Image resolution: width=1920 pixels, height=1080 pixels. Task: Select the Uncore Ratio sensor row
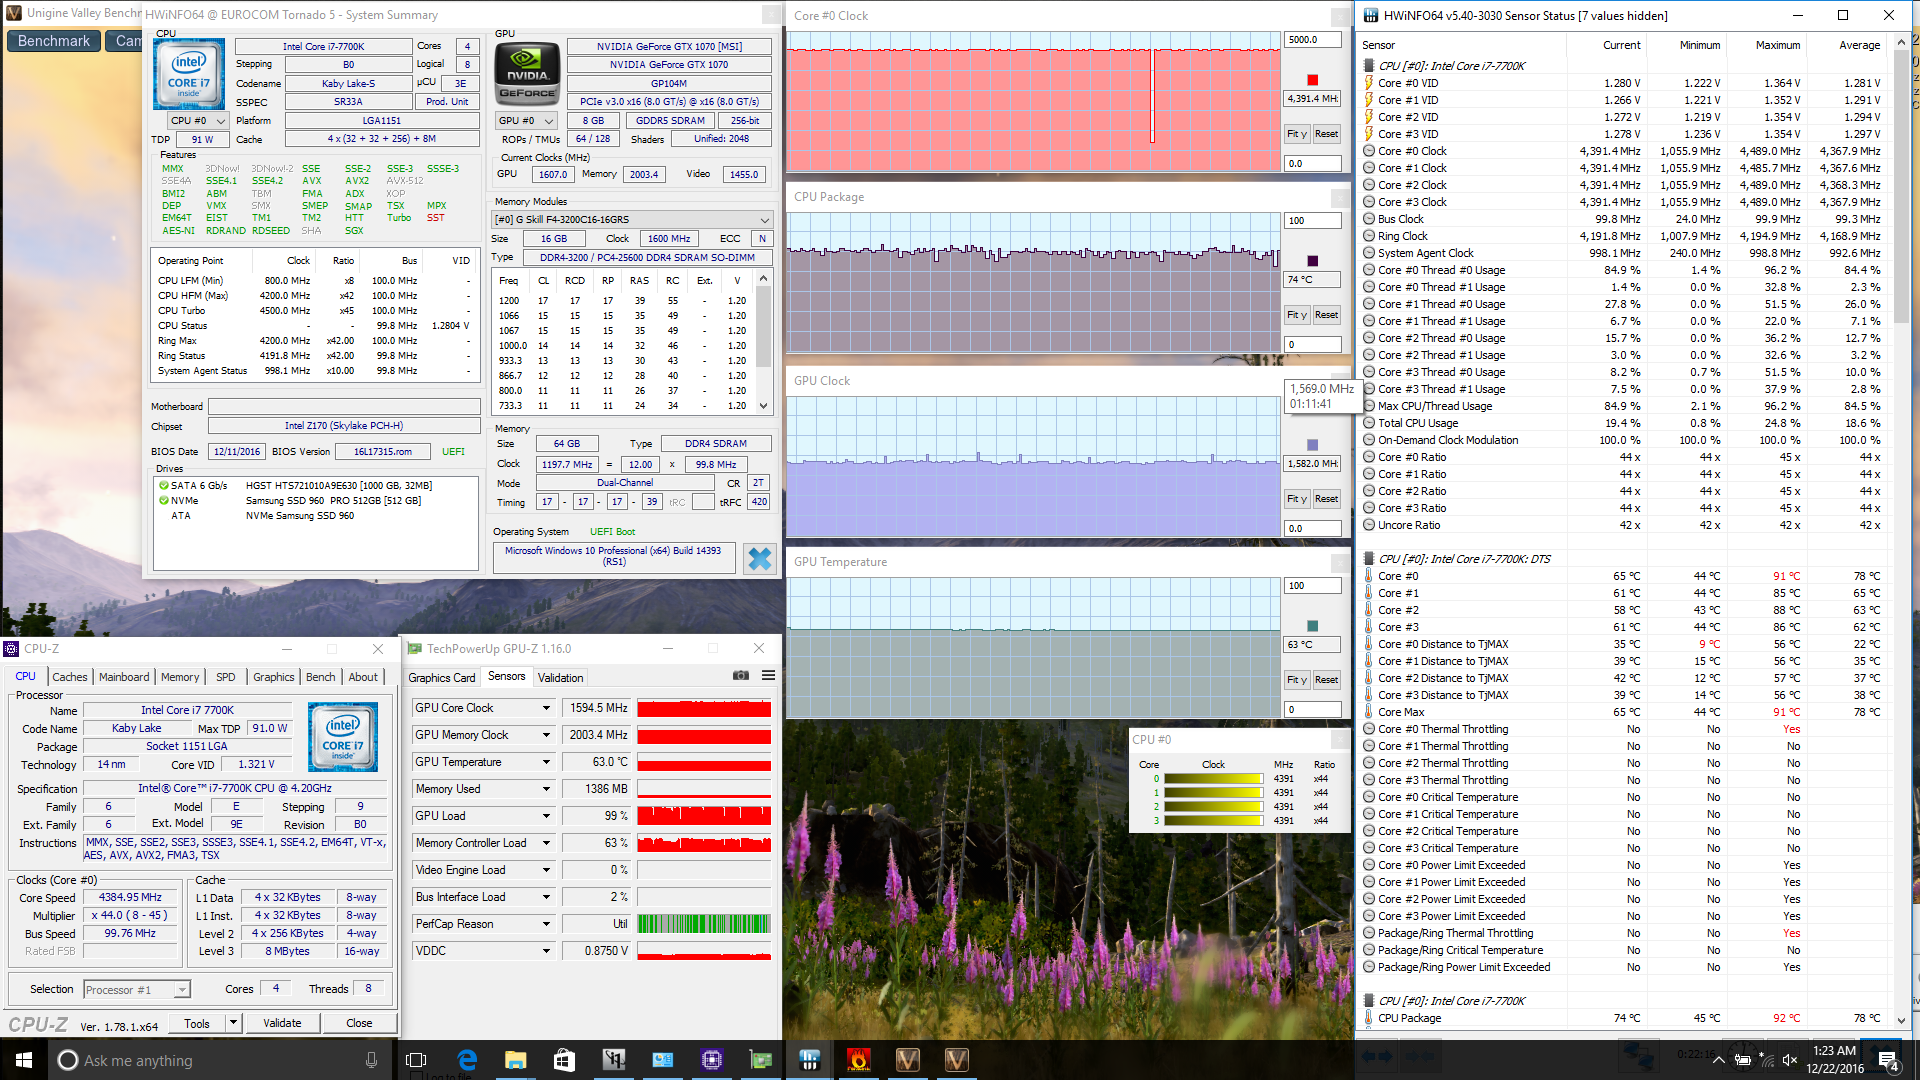click(x=1624, y=525)
